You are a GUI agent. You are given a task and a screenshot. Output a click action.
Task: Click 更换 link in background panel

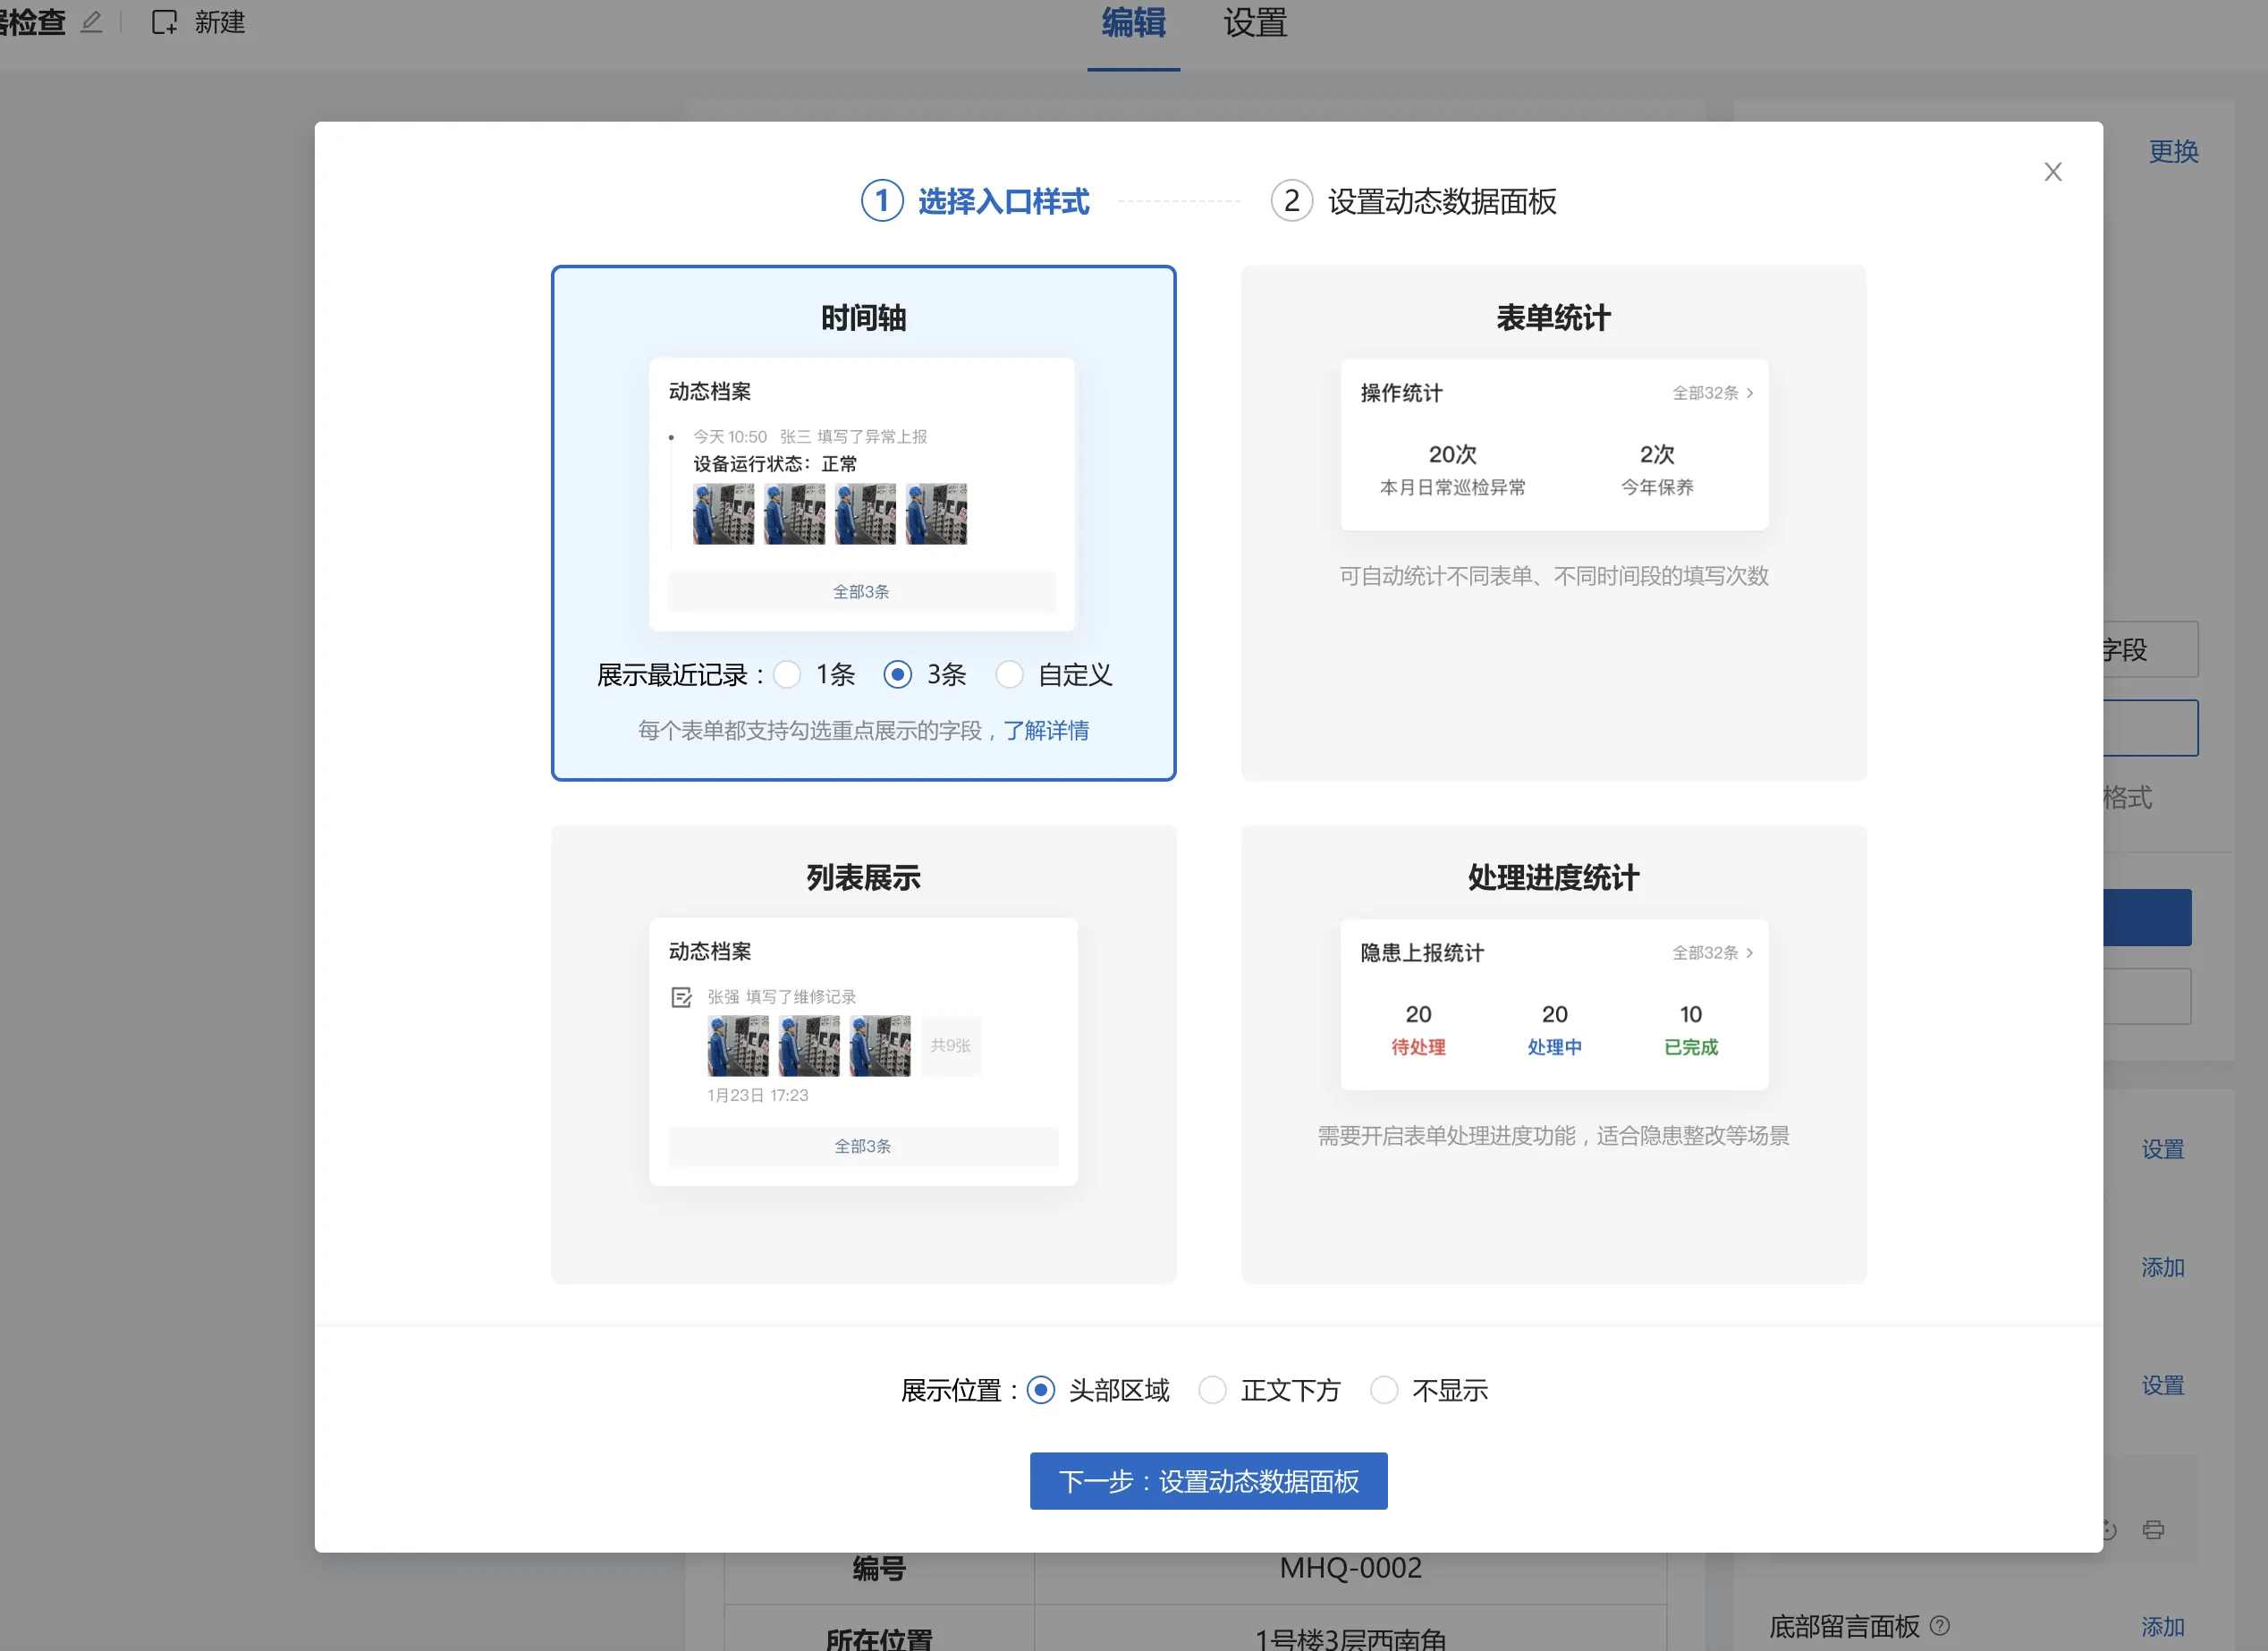pos(2173,152)
